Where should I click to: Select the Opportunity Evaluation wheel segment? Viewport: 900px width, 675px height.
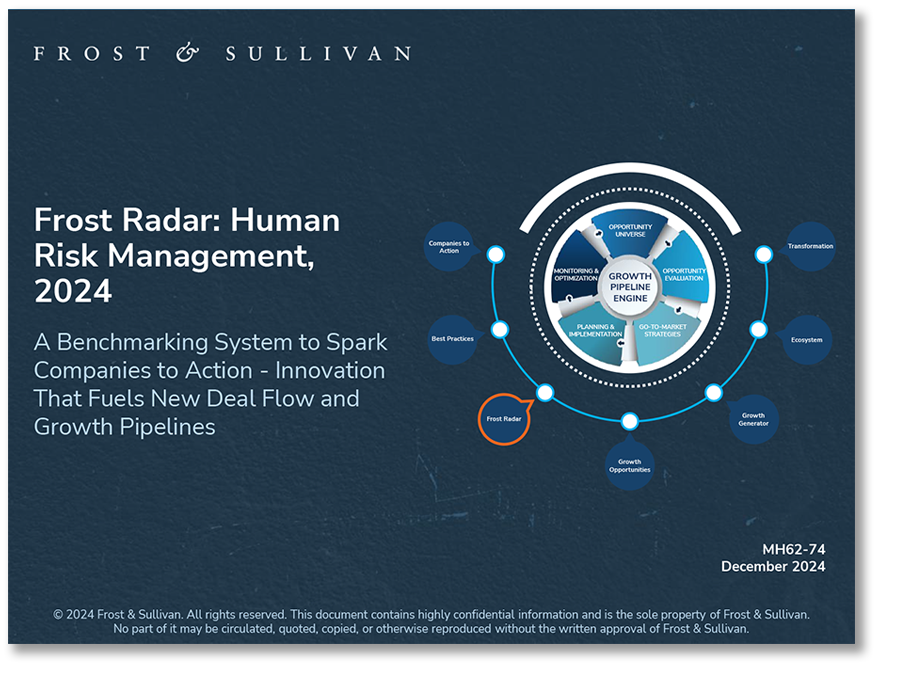pos(684,274)
